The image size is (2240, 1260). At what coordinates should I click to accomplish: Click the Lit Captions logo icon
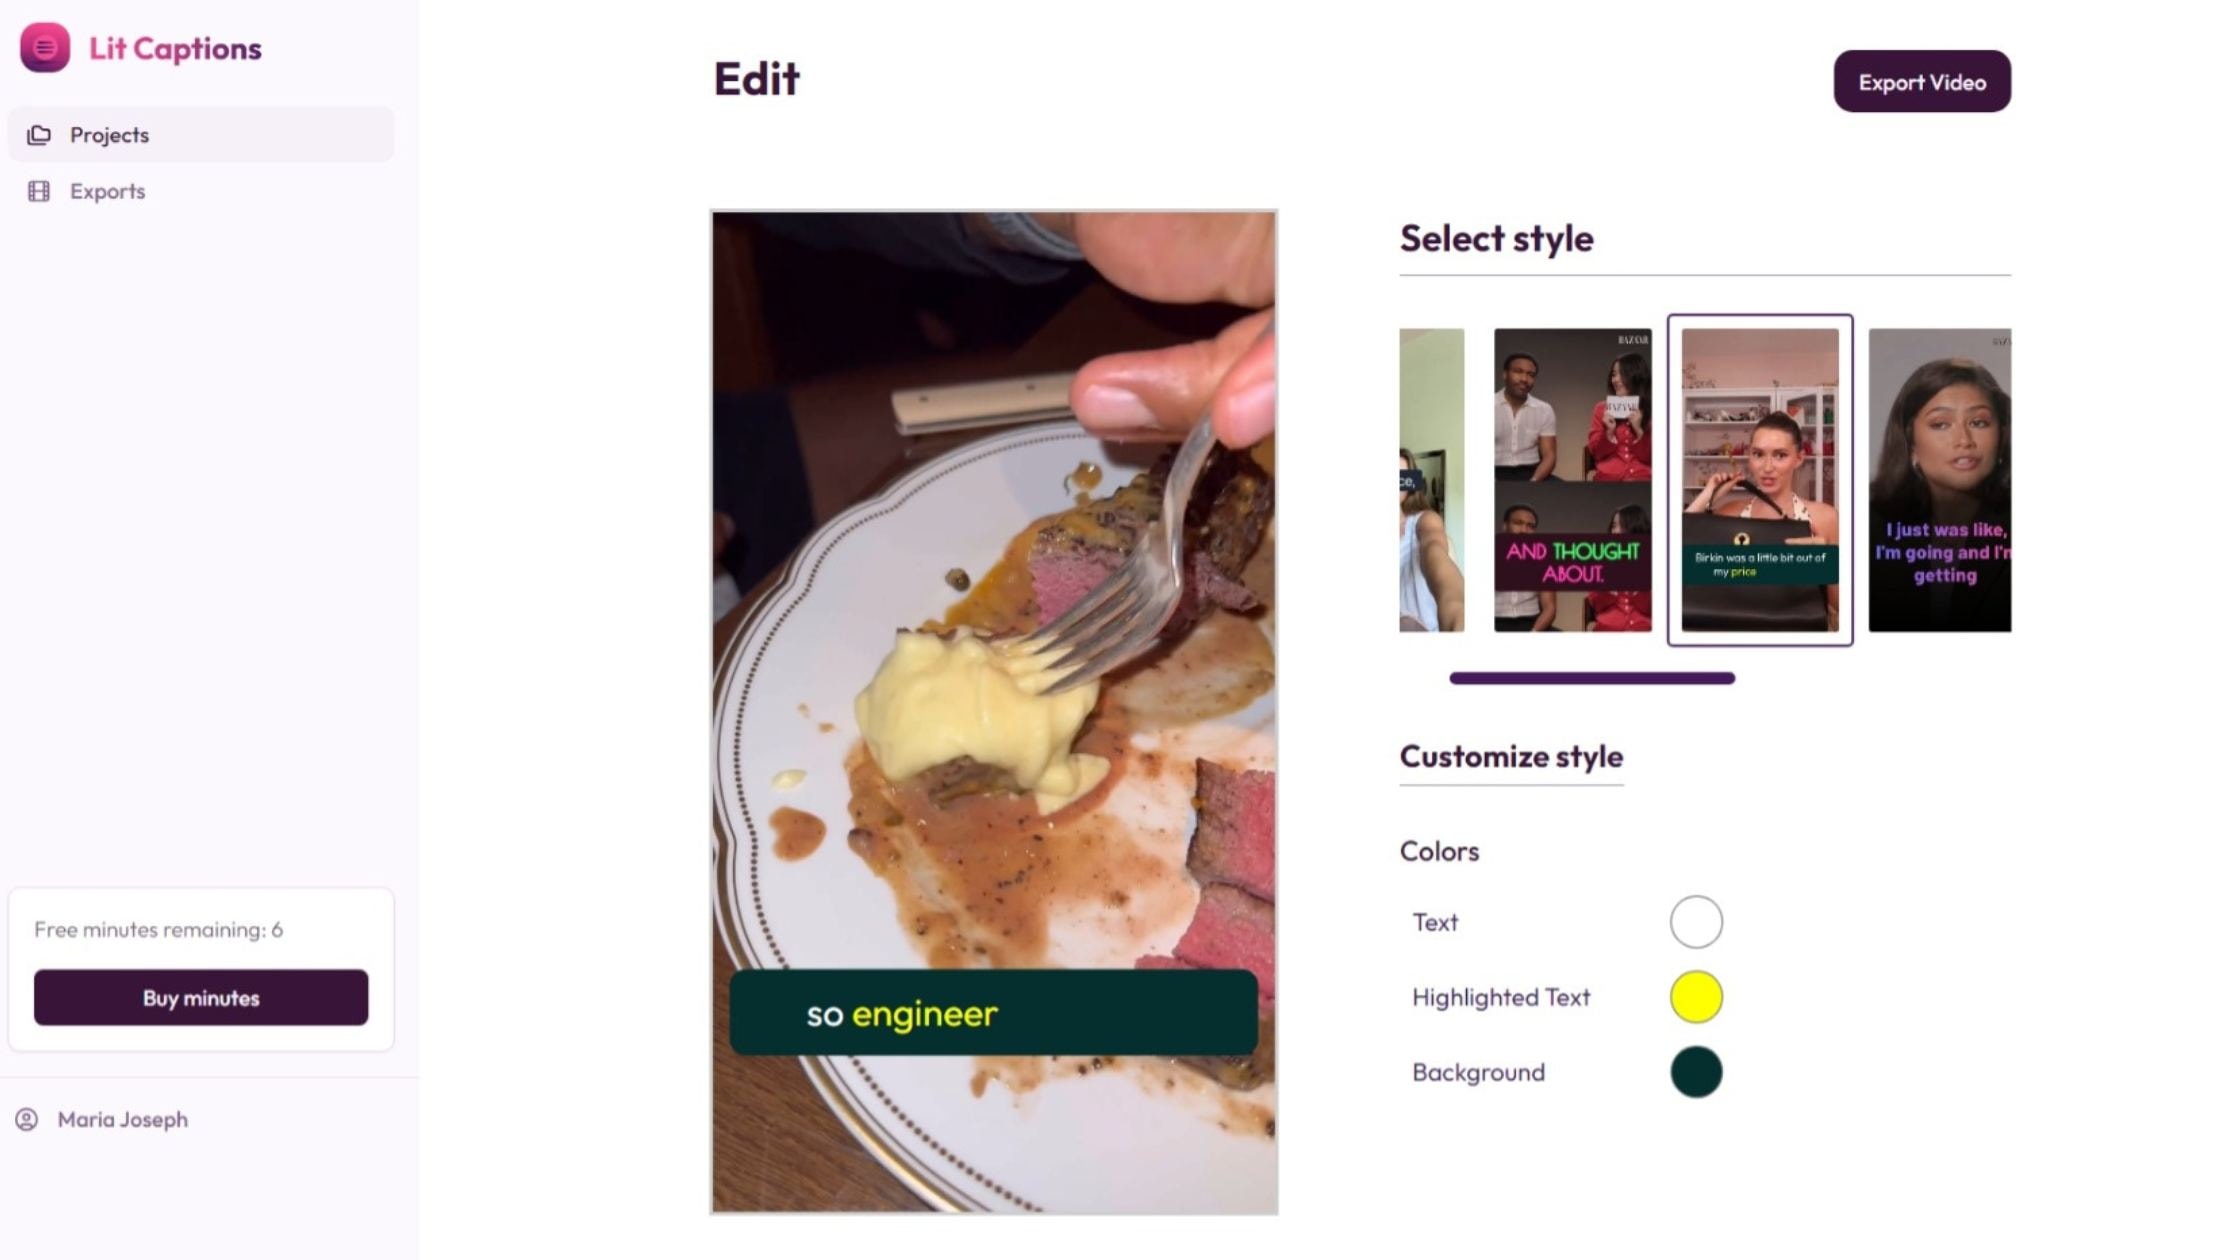pyautogui.click(x=45, y=47)
